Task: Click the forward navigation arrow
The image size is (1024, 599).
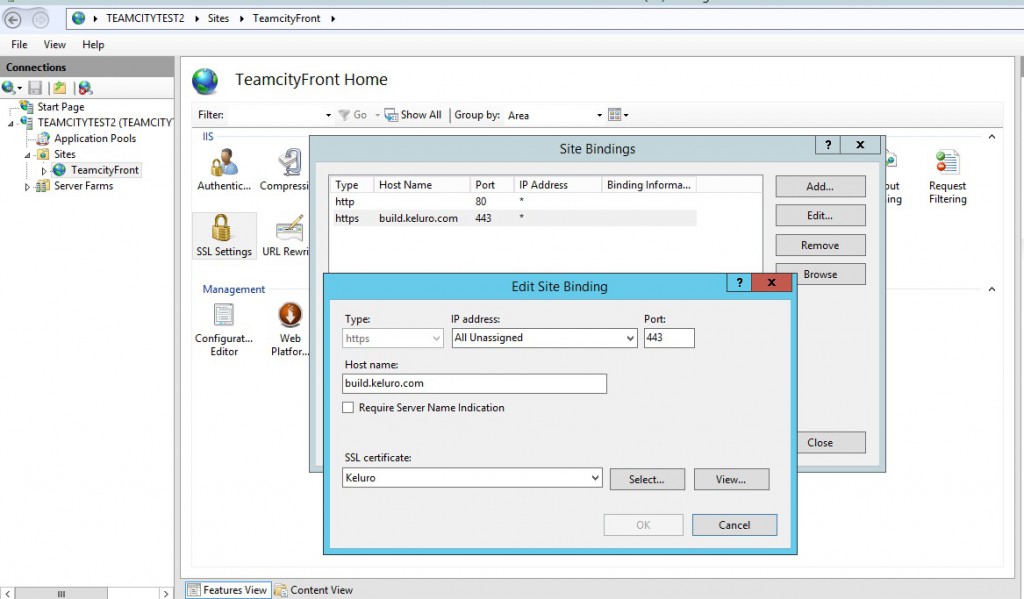Action: 40,20
